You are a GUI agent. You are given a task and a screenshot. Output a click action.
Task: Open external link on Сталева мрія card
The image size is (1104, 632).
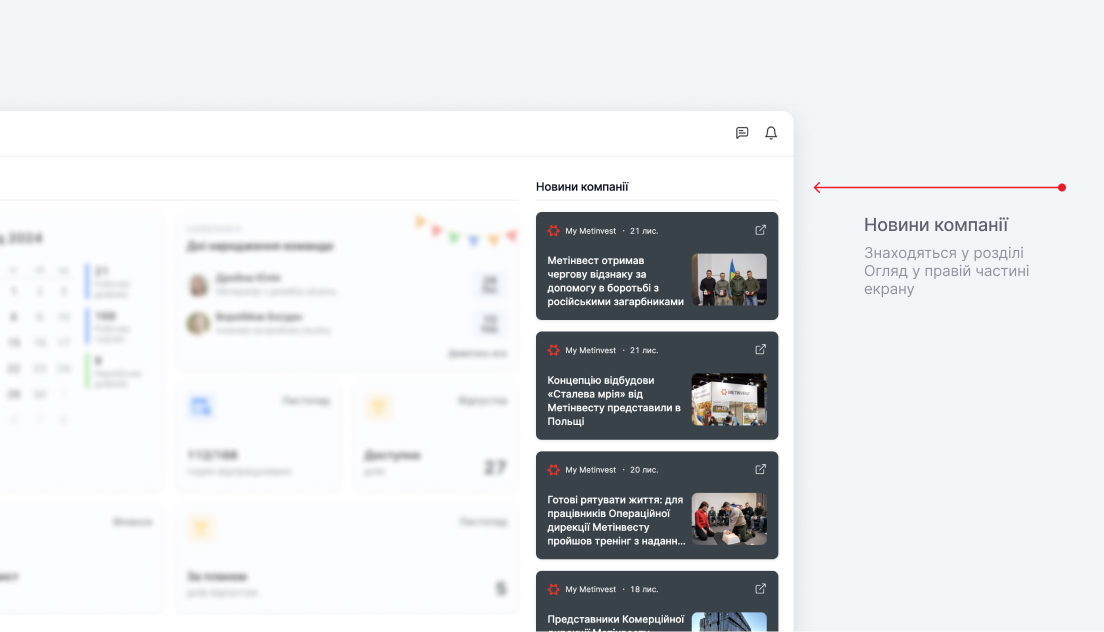[760, 350]
